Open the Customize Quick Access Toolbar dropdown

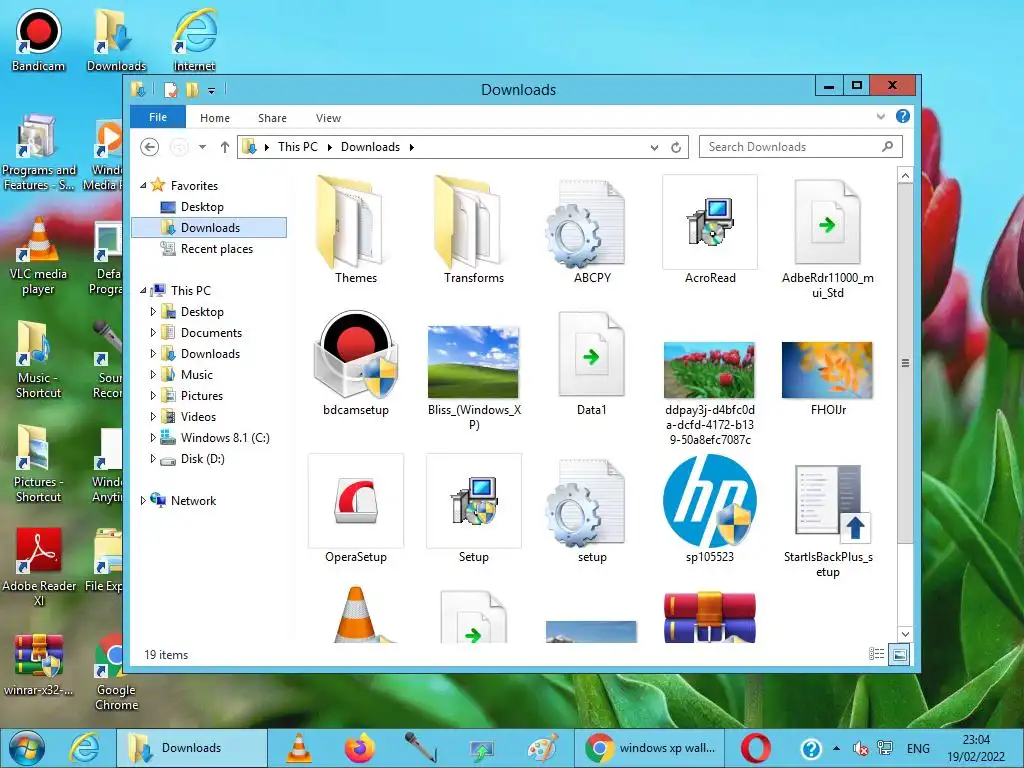212,91
